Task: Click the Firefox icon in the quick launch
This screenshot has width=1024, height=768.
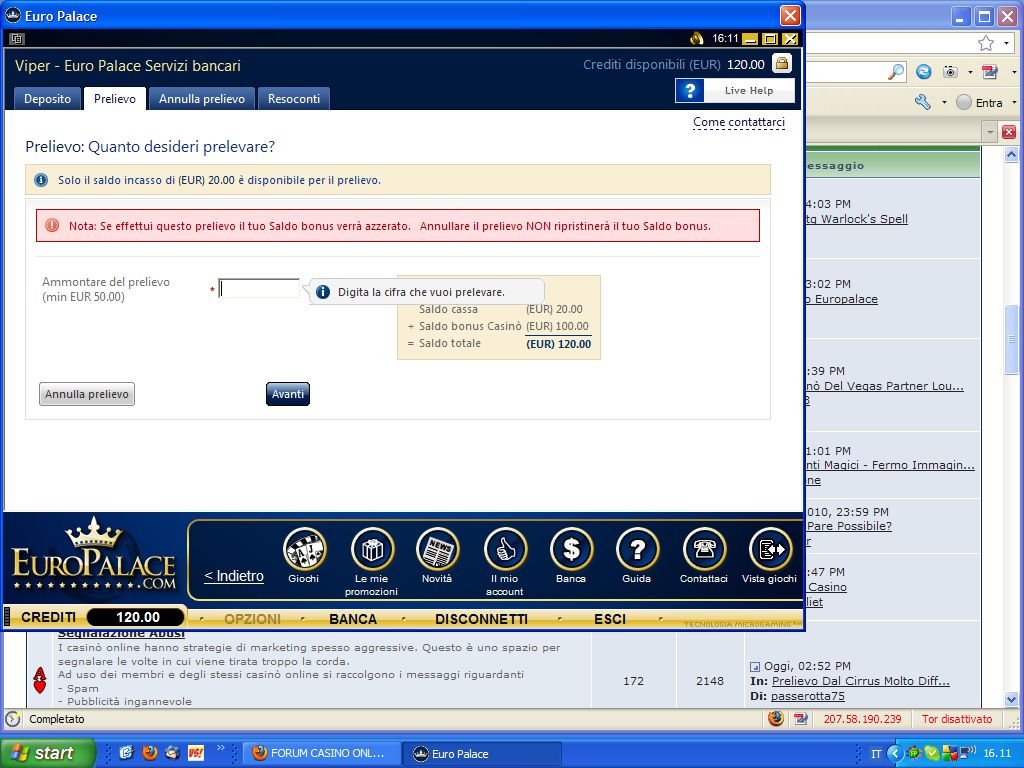Action: [150, 753]
